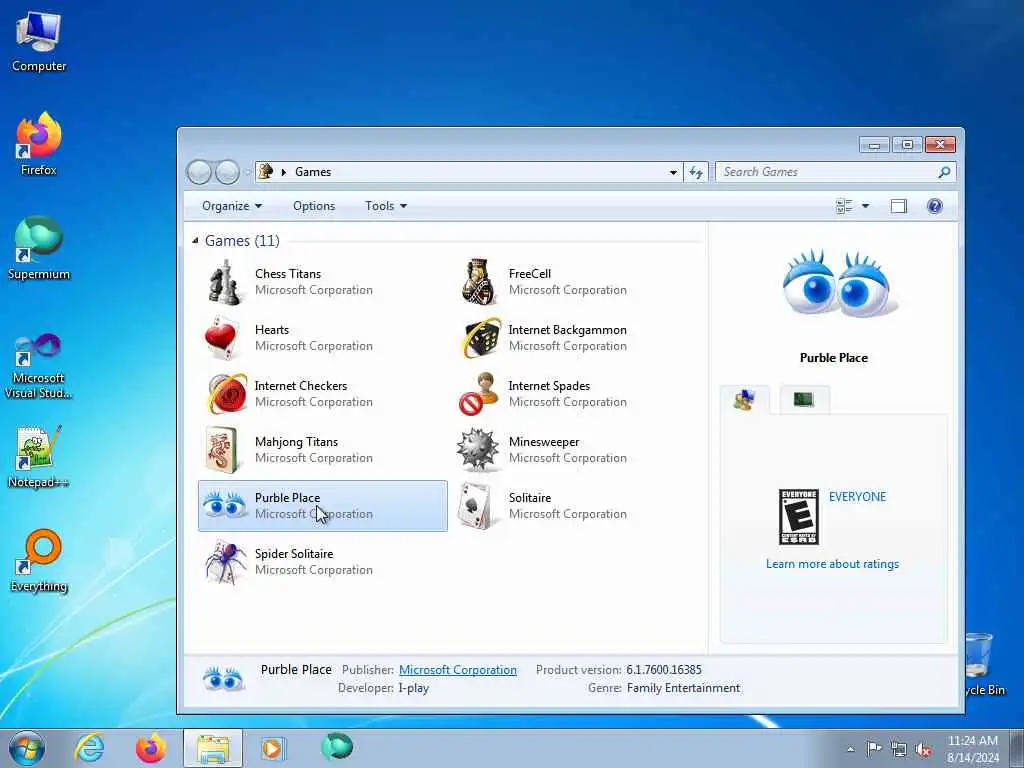Select the Solitaire card icon
Image resolution: width=1024 pixels, height=768 pixels.
pyautogui.click(x=475, y=505)
